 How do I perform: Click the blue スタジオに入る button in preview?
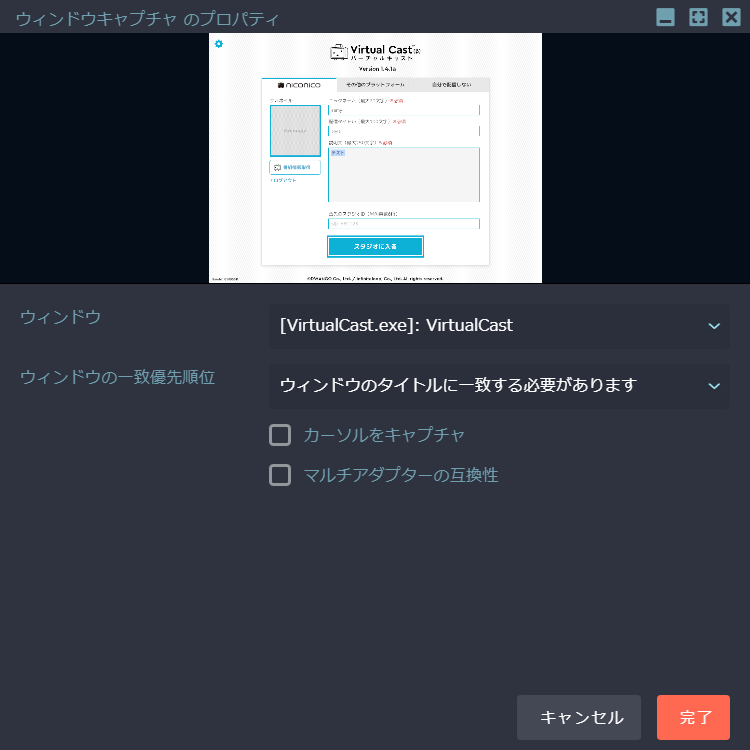[375, 246]
